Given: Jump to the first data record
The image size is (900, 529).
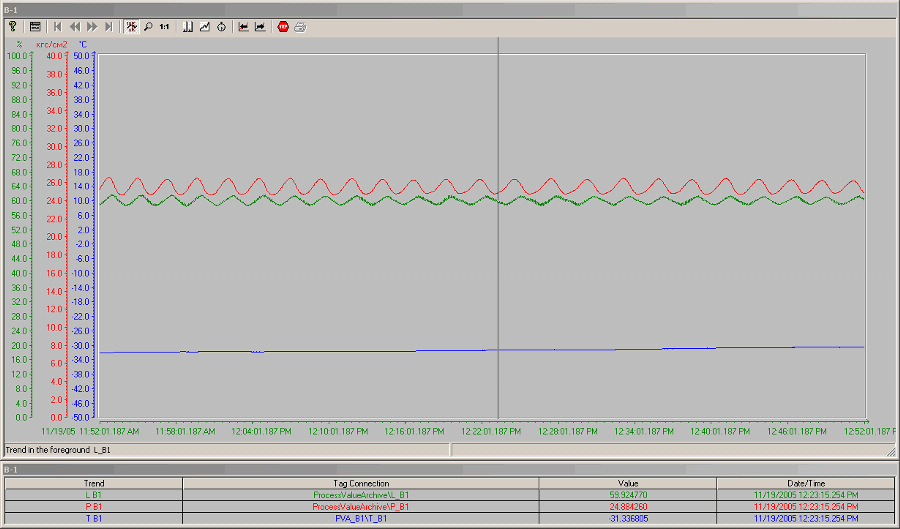Looking at the screenshot, I should [x=58, y=27].
